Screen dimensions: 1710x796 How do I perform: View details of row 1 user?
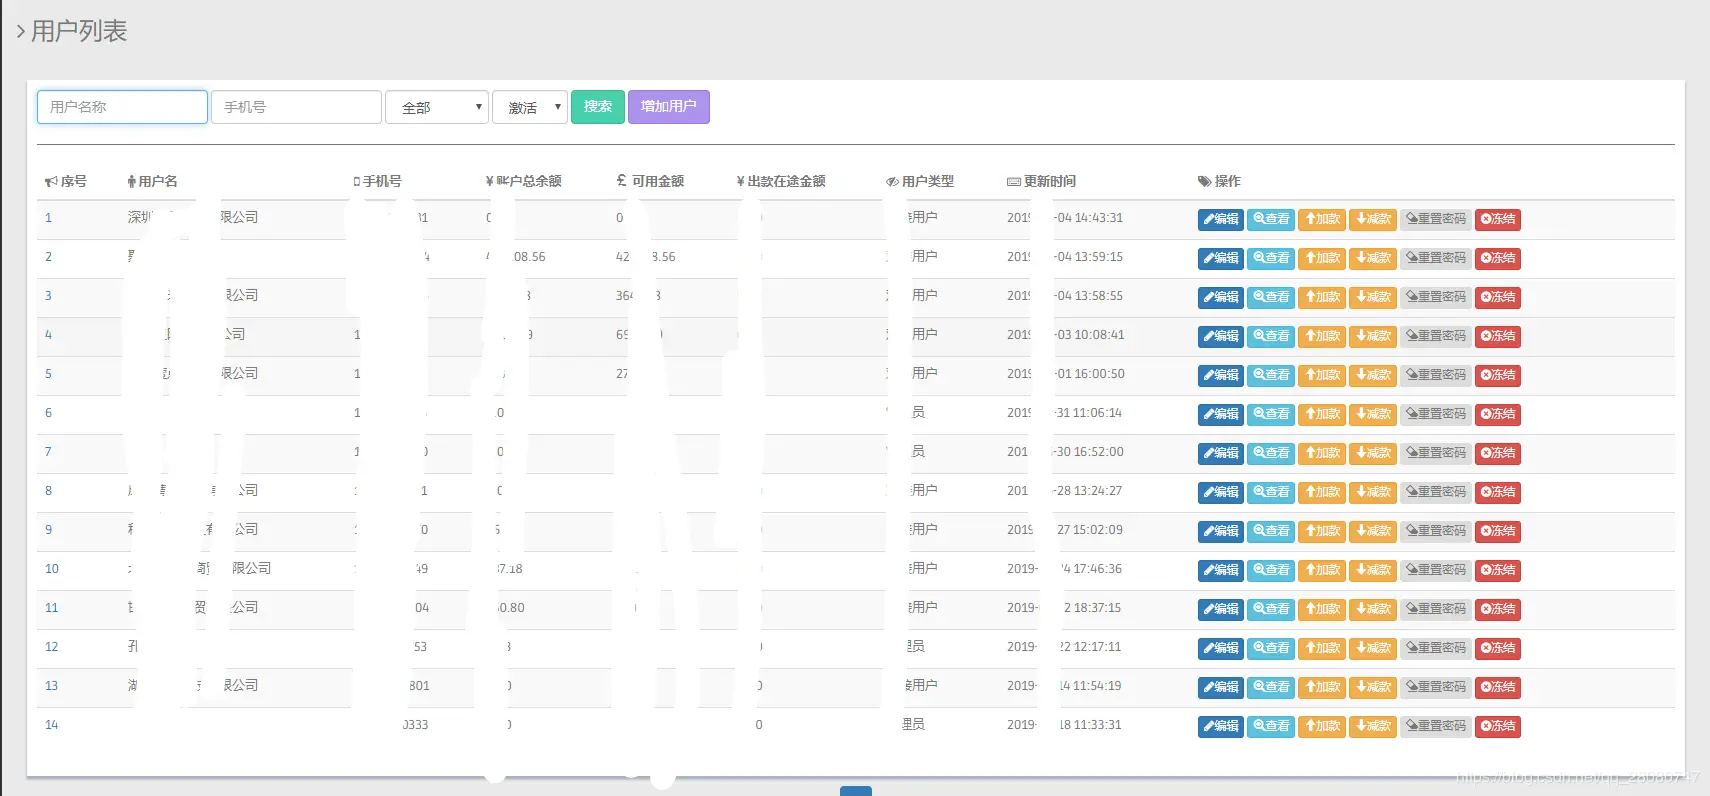1271,219
